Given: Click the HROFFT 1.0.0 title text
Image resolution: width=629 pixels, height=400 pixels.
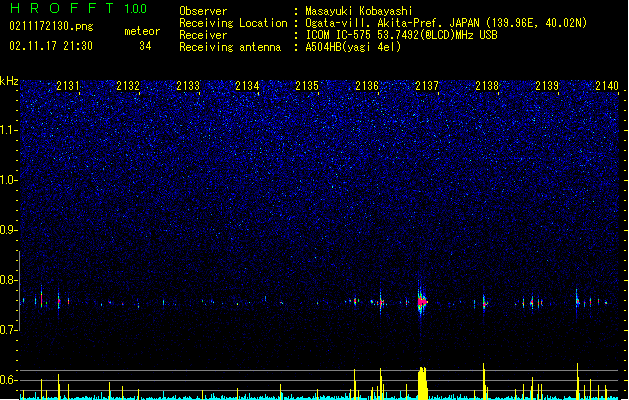Looking at the screenshot, I should [79, 8].
